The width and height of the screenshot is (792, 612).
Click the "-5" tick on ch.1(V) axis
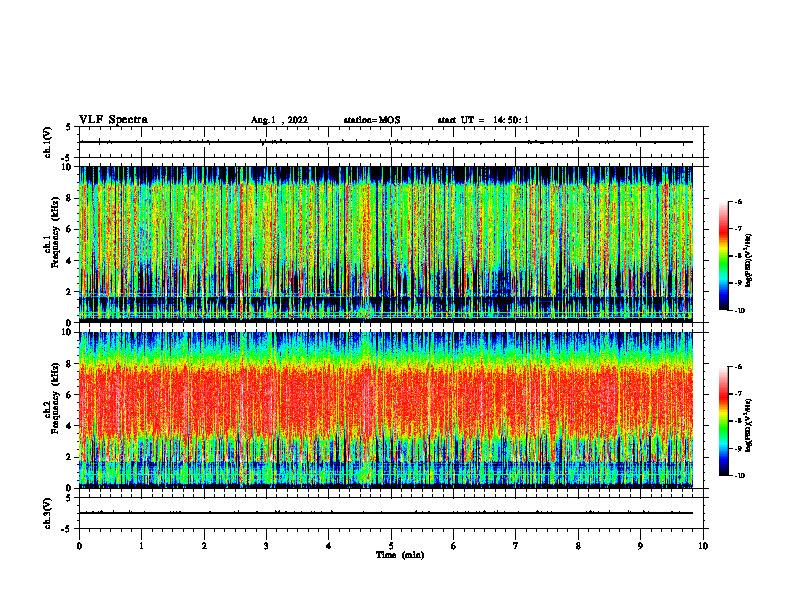(65, 158)
